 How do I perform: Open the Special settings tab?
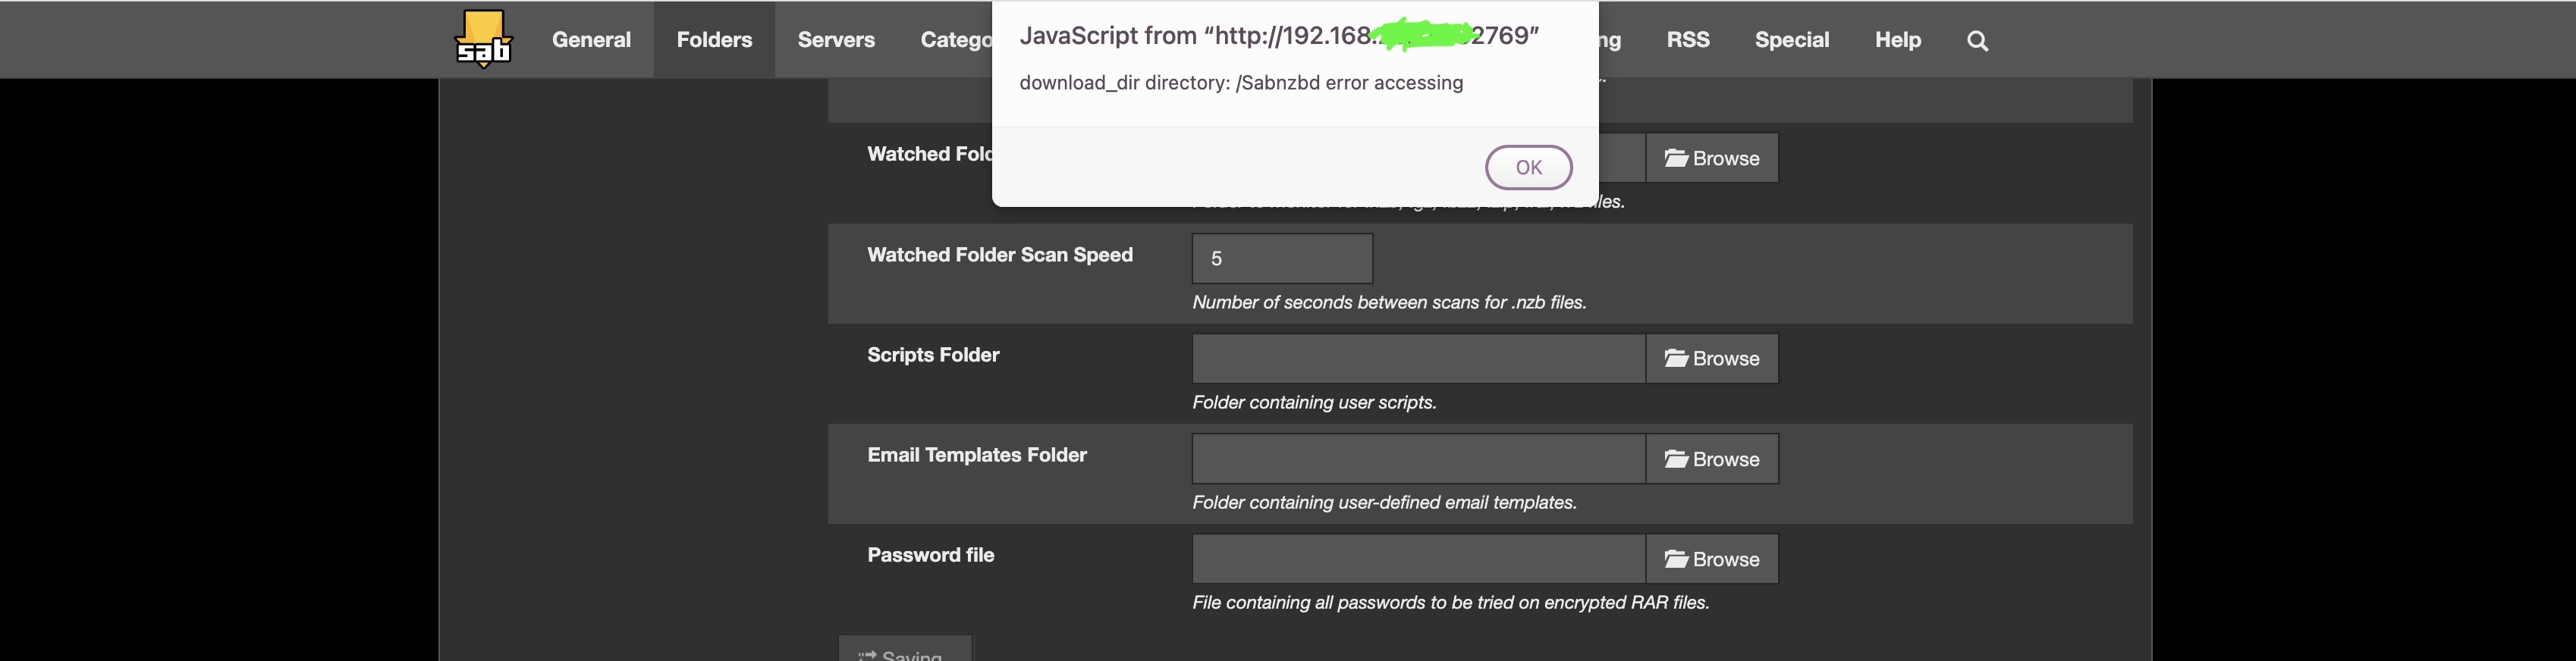[1792, 40]
